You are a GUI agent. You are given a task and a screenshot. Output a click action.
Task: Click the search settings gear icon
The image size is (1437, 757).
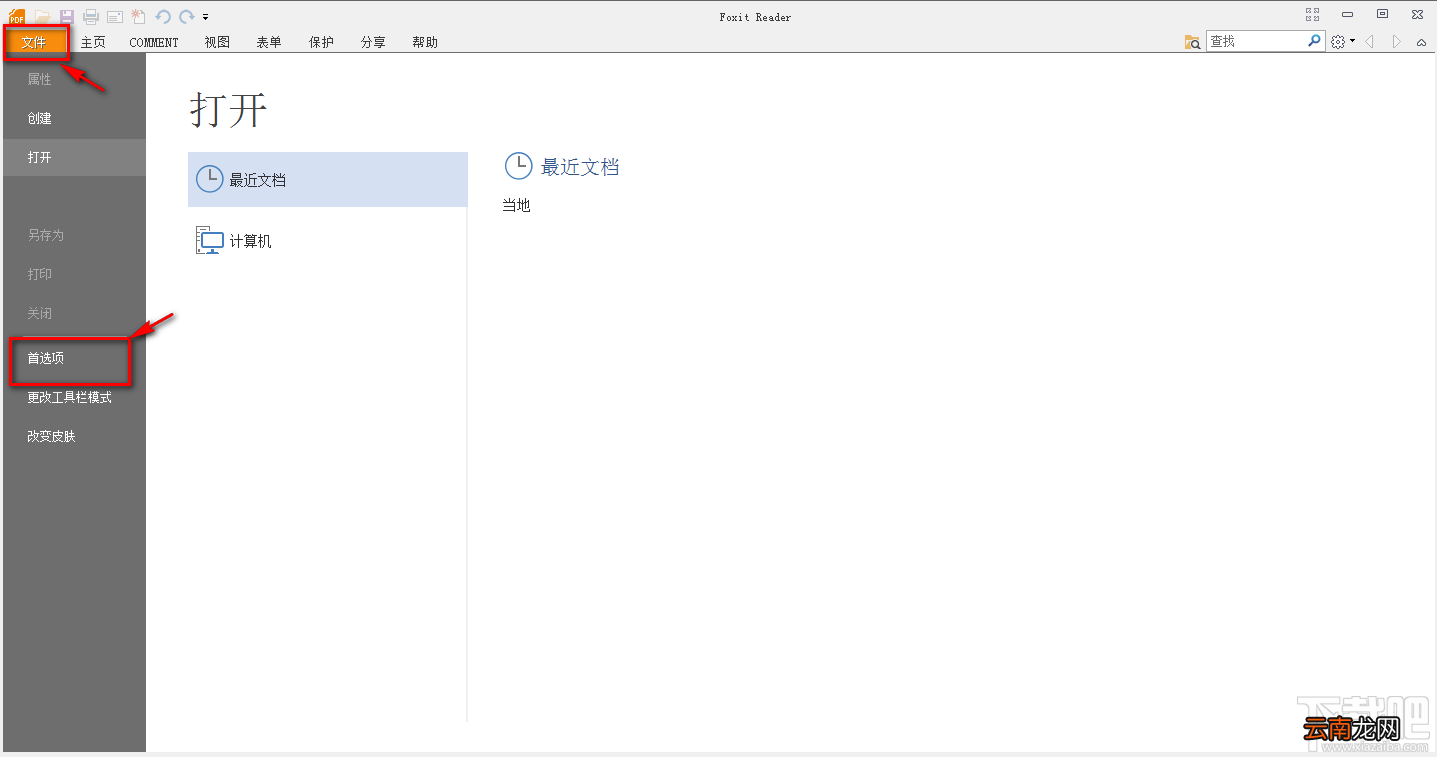coord(1338,42)
